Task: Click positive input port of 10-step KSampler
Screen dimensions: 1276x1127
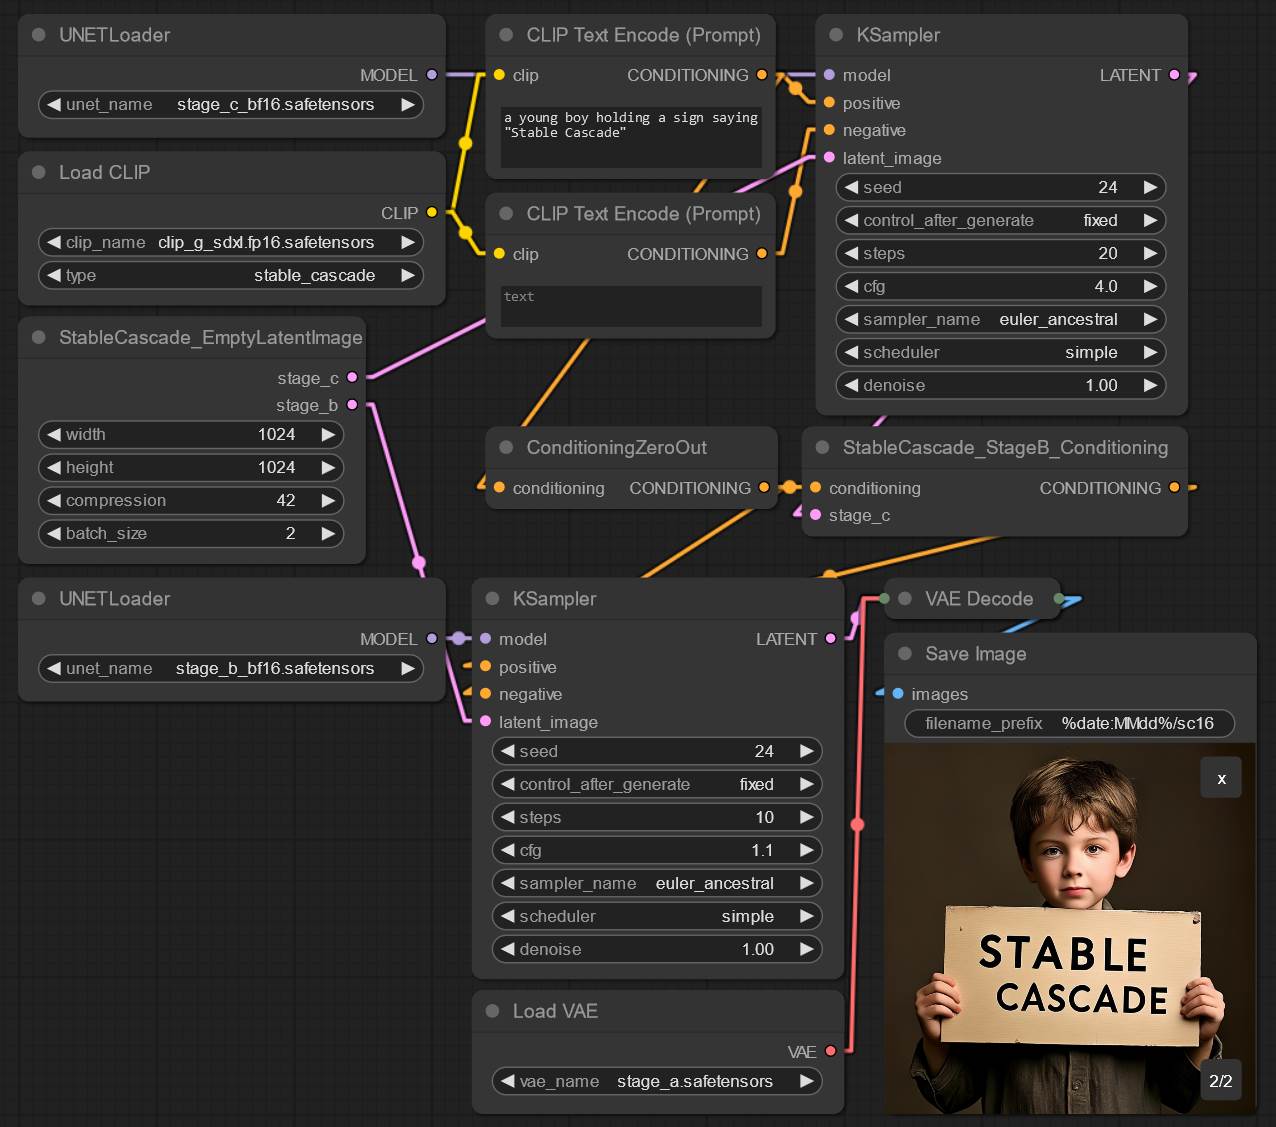Action: [485, 666]
